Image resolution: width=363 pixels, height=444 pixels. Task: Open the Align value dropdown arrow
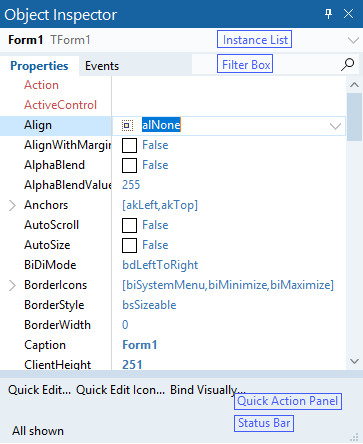coord(335,126)
